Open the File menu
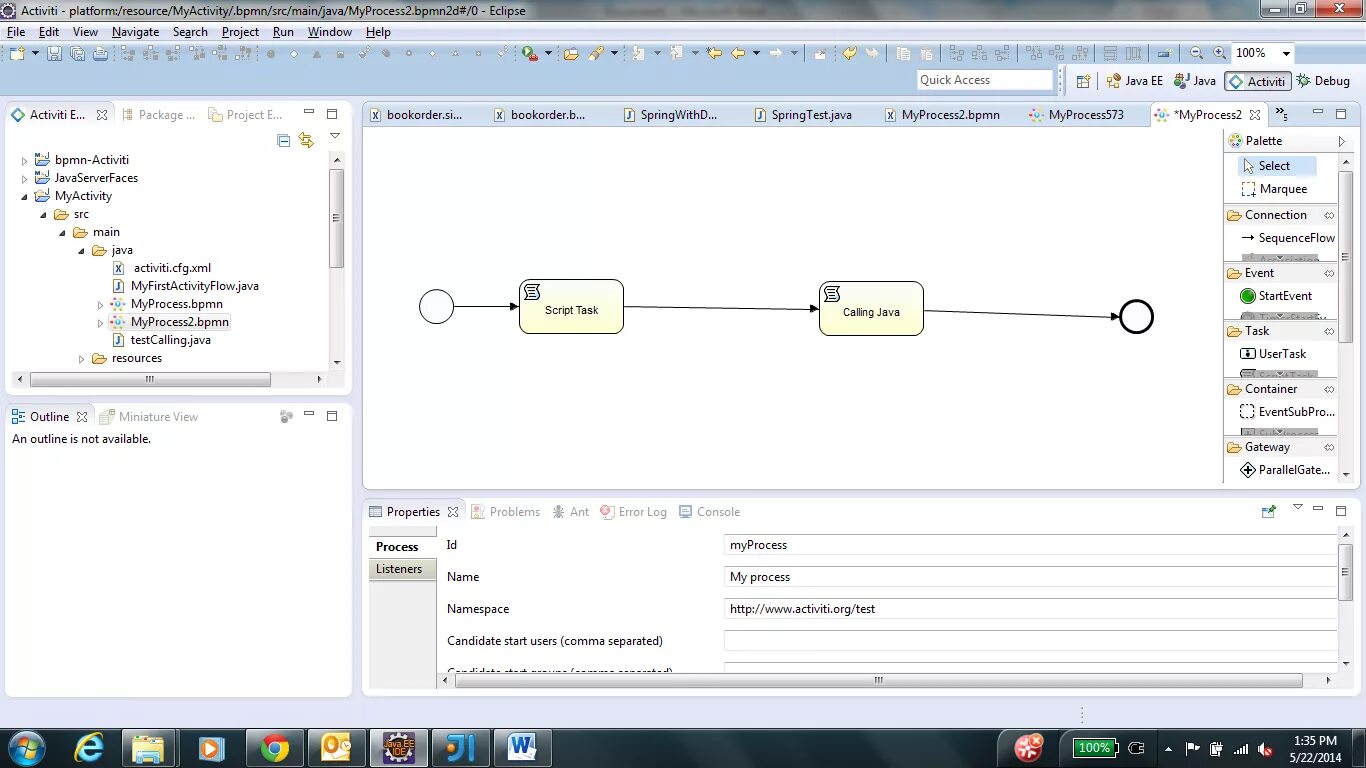Viewport: 1366px width, 768px height. coord(16,32)
